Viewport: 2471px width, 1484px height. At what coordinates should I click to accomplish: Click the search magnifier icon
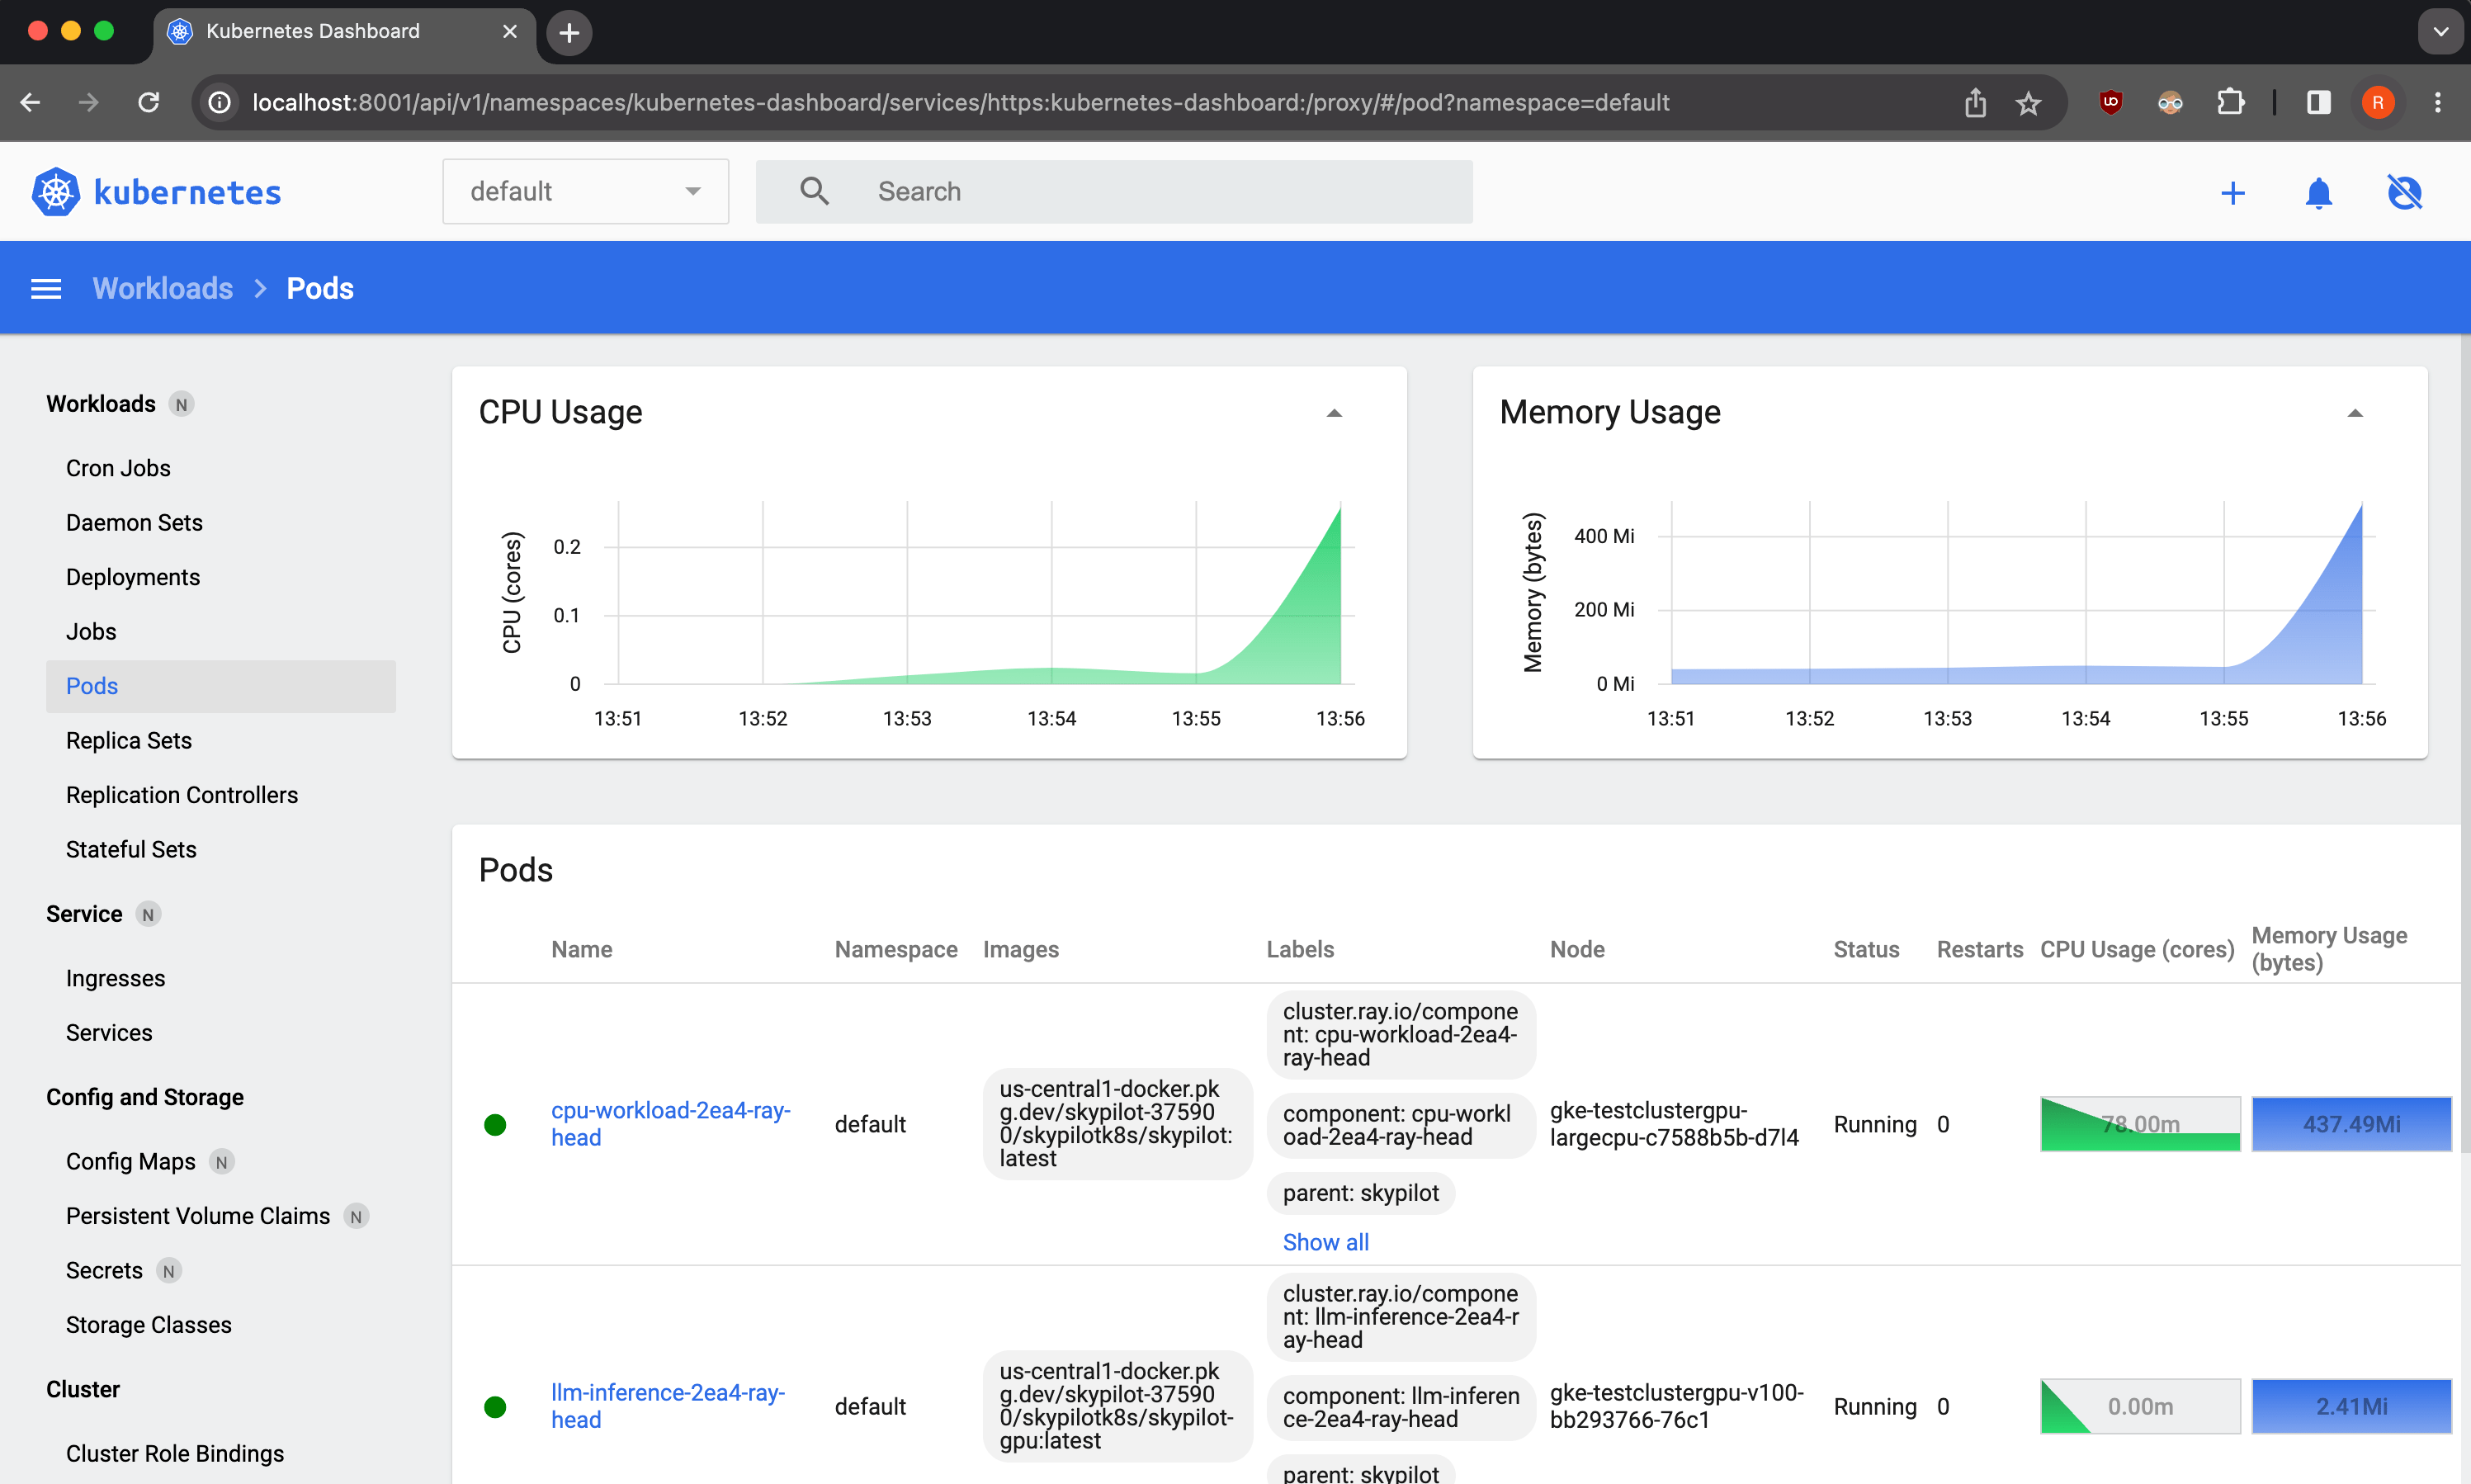click(x=814, y=190)
